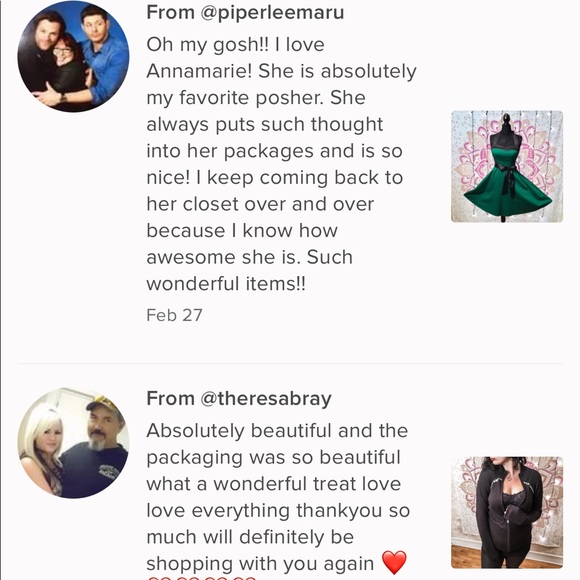
Task: View the black jacket listing thumbnail
Action: (x=507, y=513)
